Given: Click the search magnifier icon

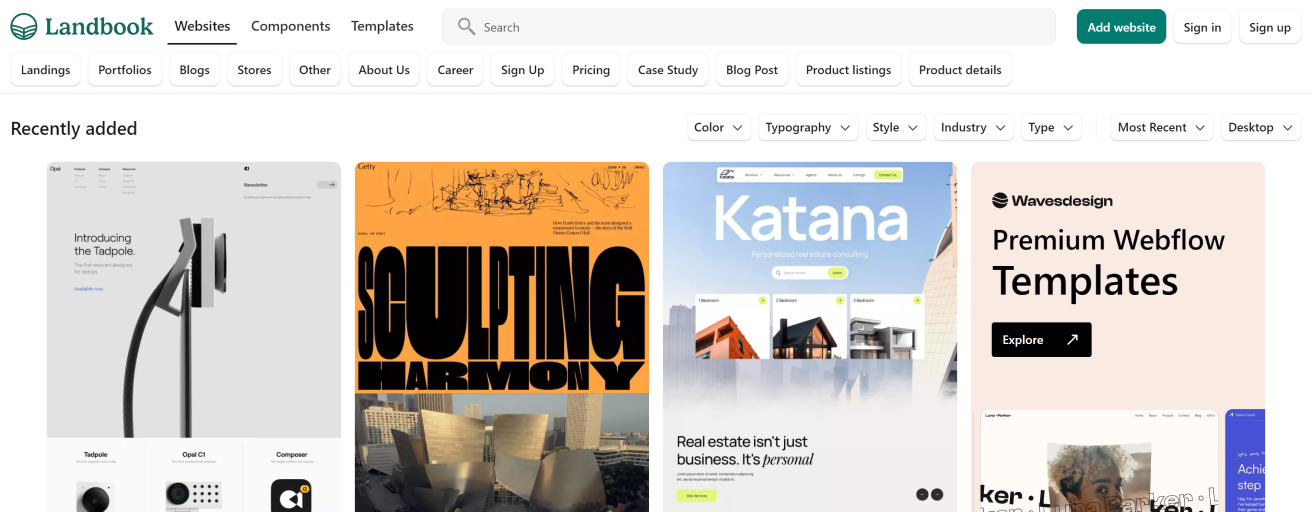Looking at the screenshot, I should coord(466,27).
